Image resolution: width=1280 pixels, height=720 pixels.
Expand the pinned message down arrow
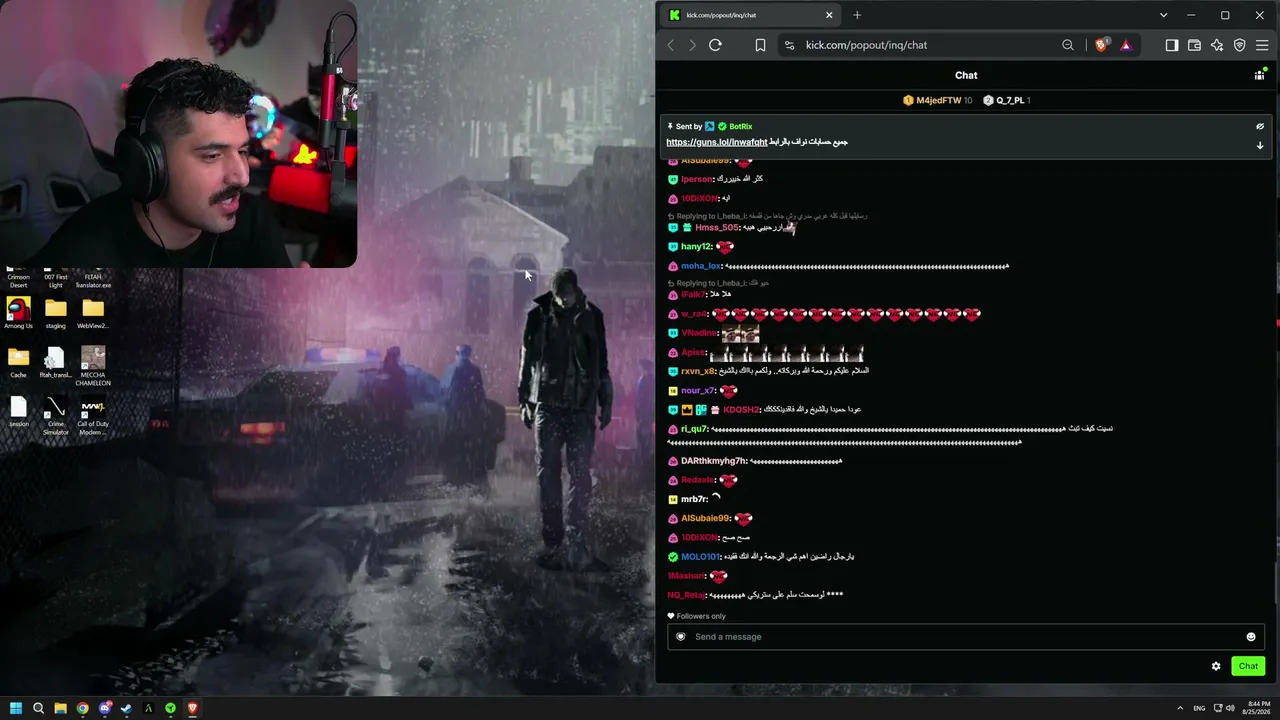pyautogui.click(x=1260, y=145)
